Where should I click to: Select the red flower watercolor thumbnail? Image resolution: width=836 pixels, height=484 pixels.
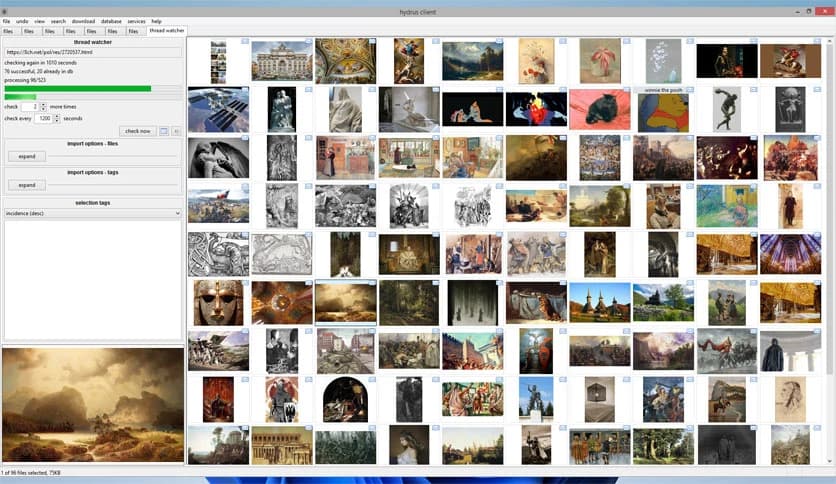point(600,63)
